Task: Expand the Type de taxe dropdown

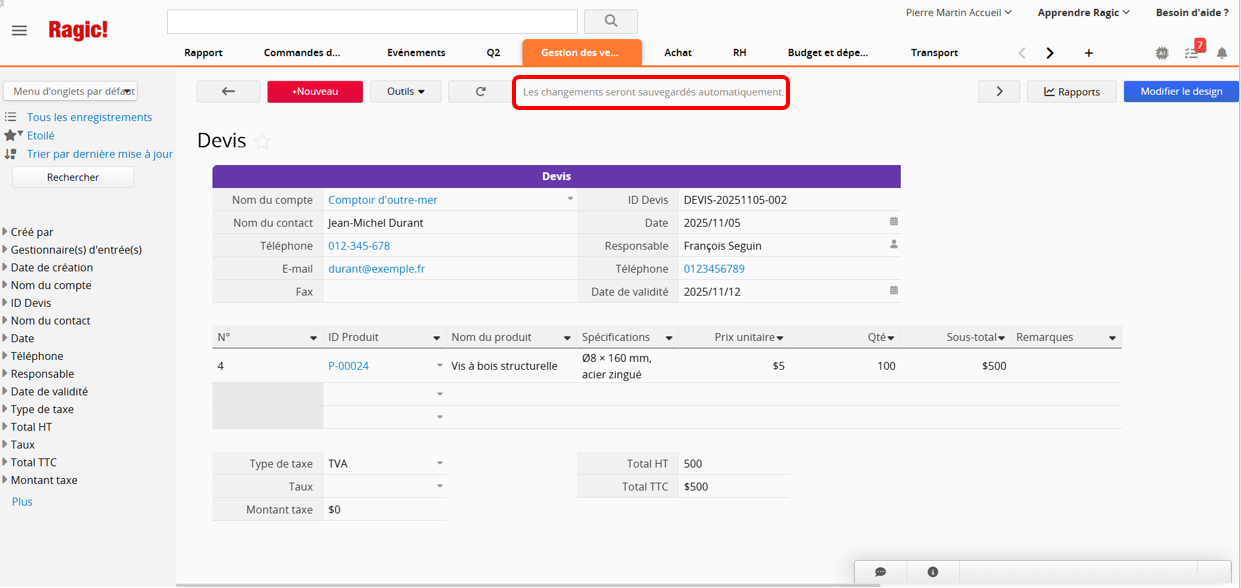Action: click(440, 463)
